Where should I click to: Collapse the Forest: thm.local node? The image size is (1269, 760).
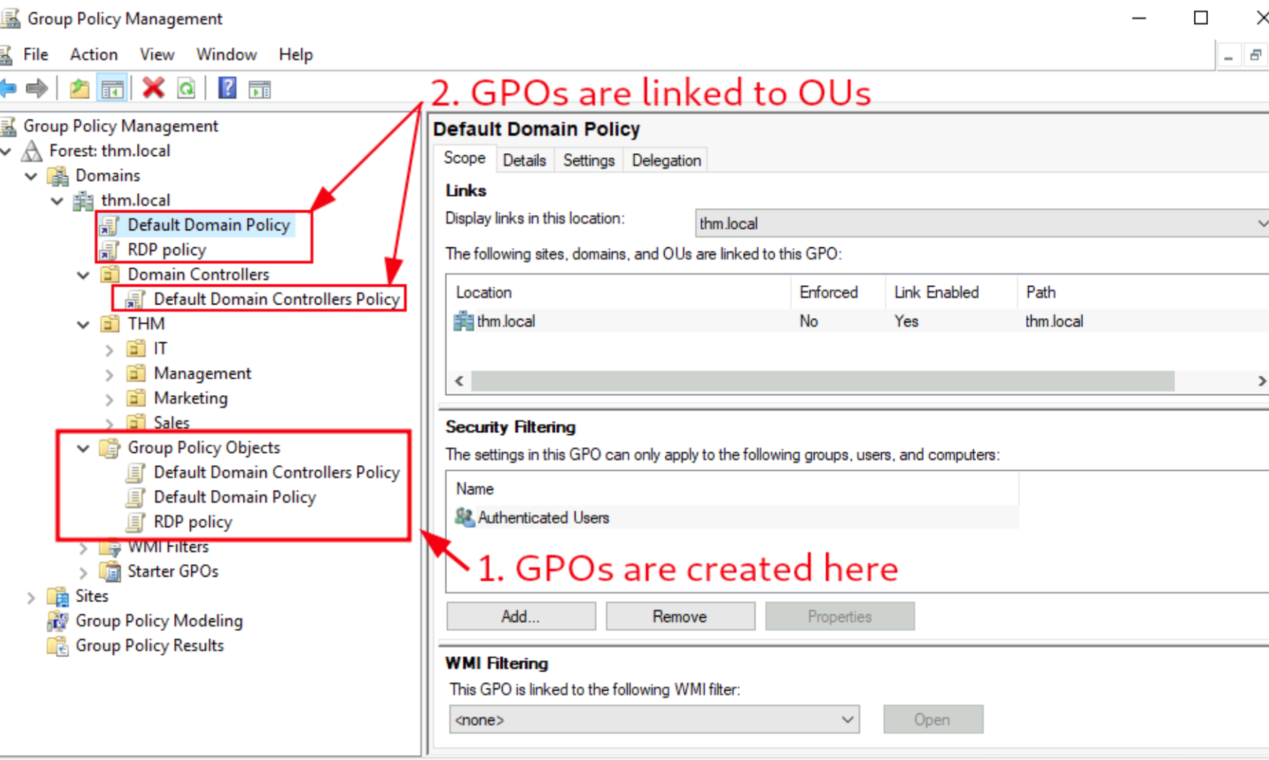coord(7,151)
